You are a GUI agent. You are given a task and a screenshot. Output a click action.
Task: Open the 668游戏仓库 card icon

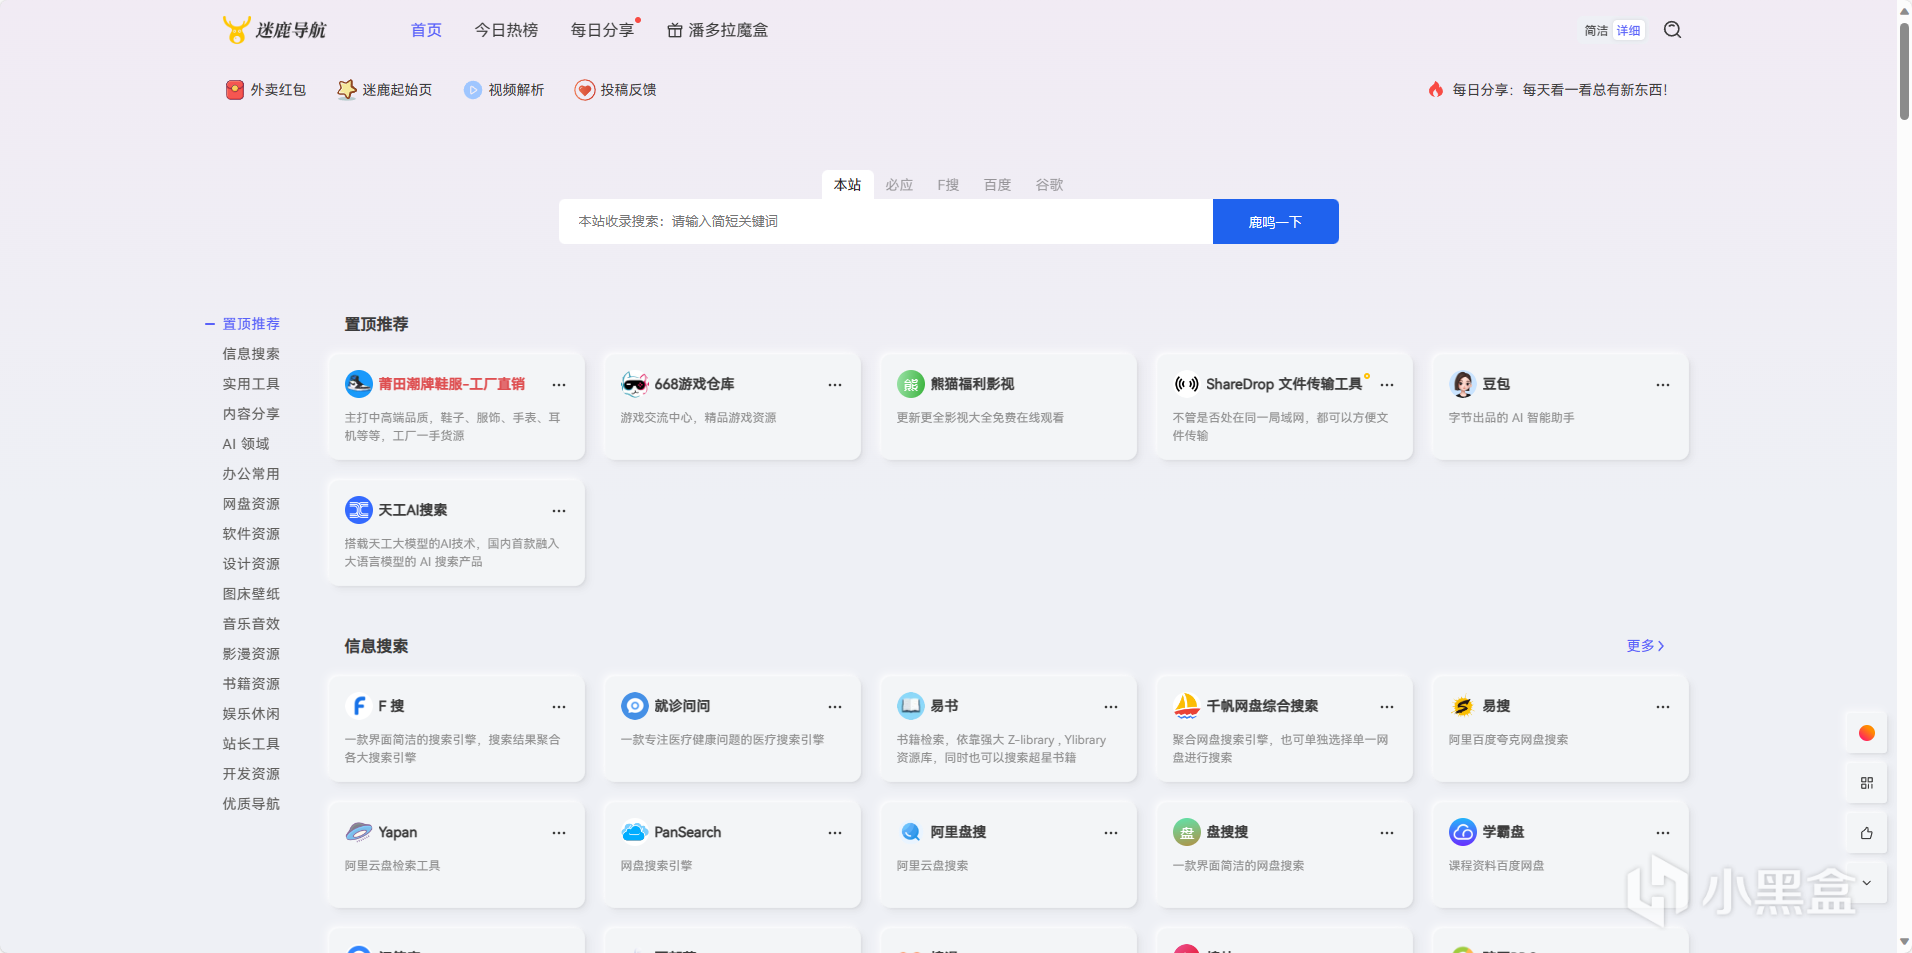(x=635, y=384)
